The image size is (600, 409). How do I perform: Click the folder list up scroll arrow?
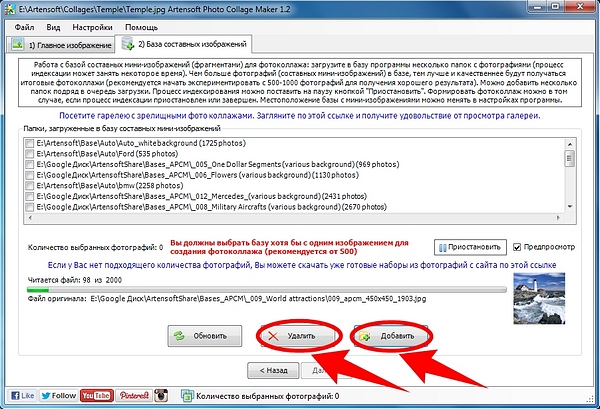click(x=570, y=144)
